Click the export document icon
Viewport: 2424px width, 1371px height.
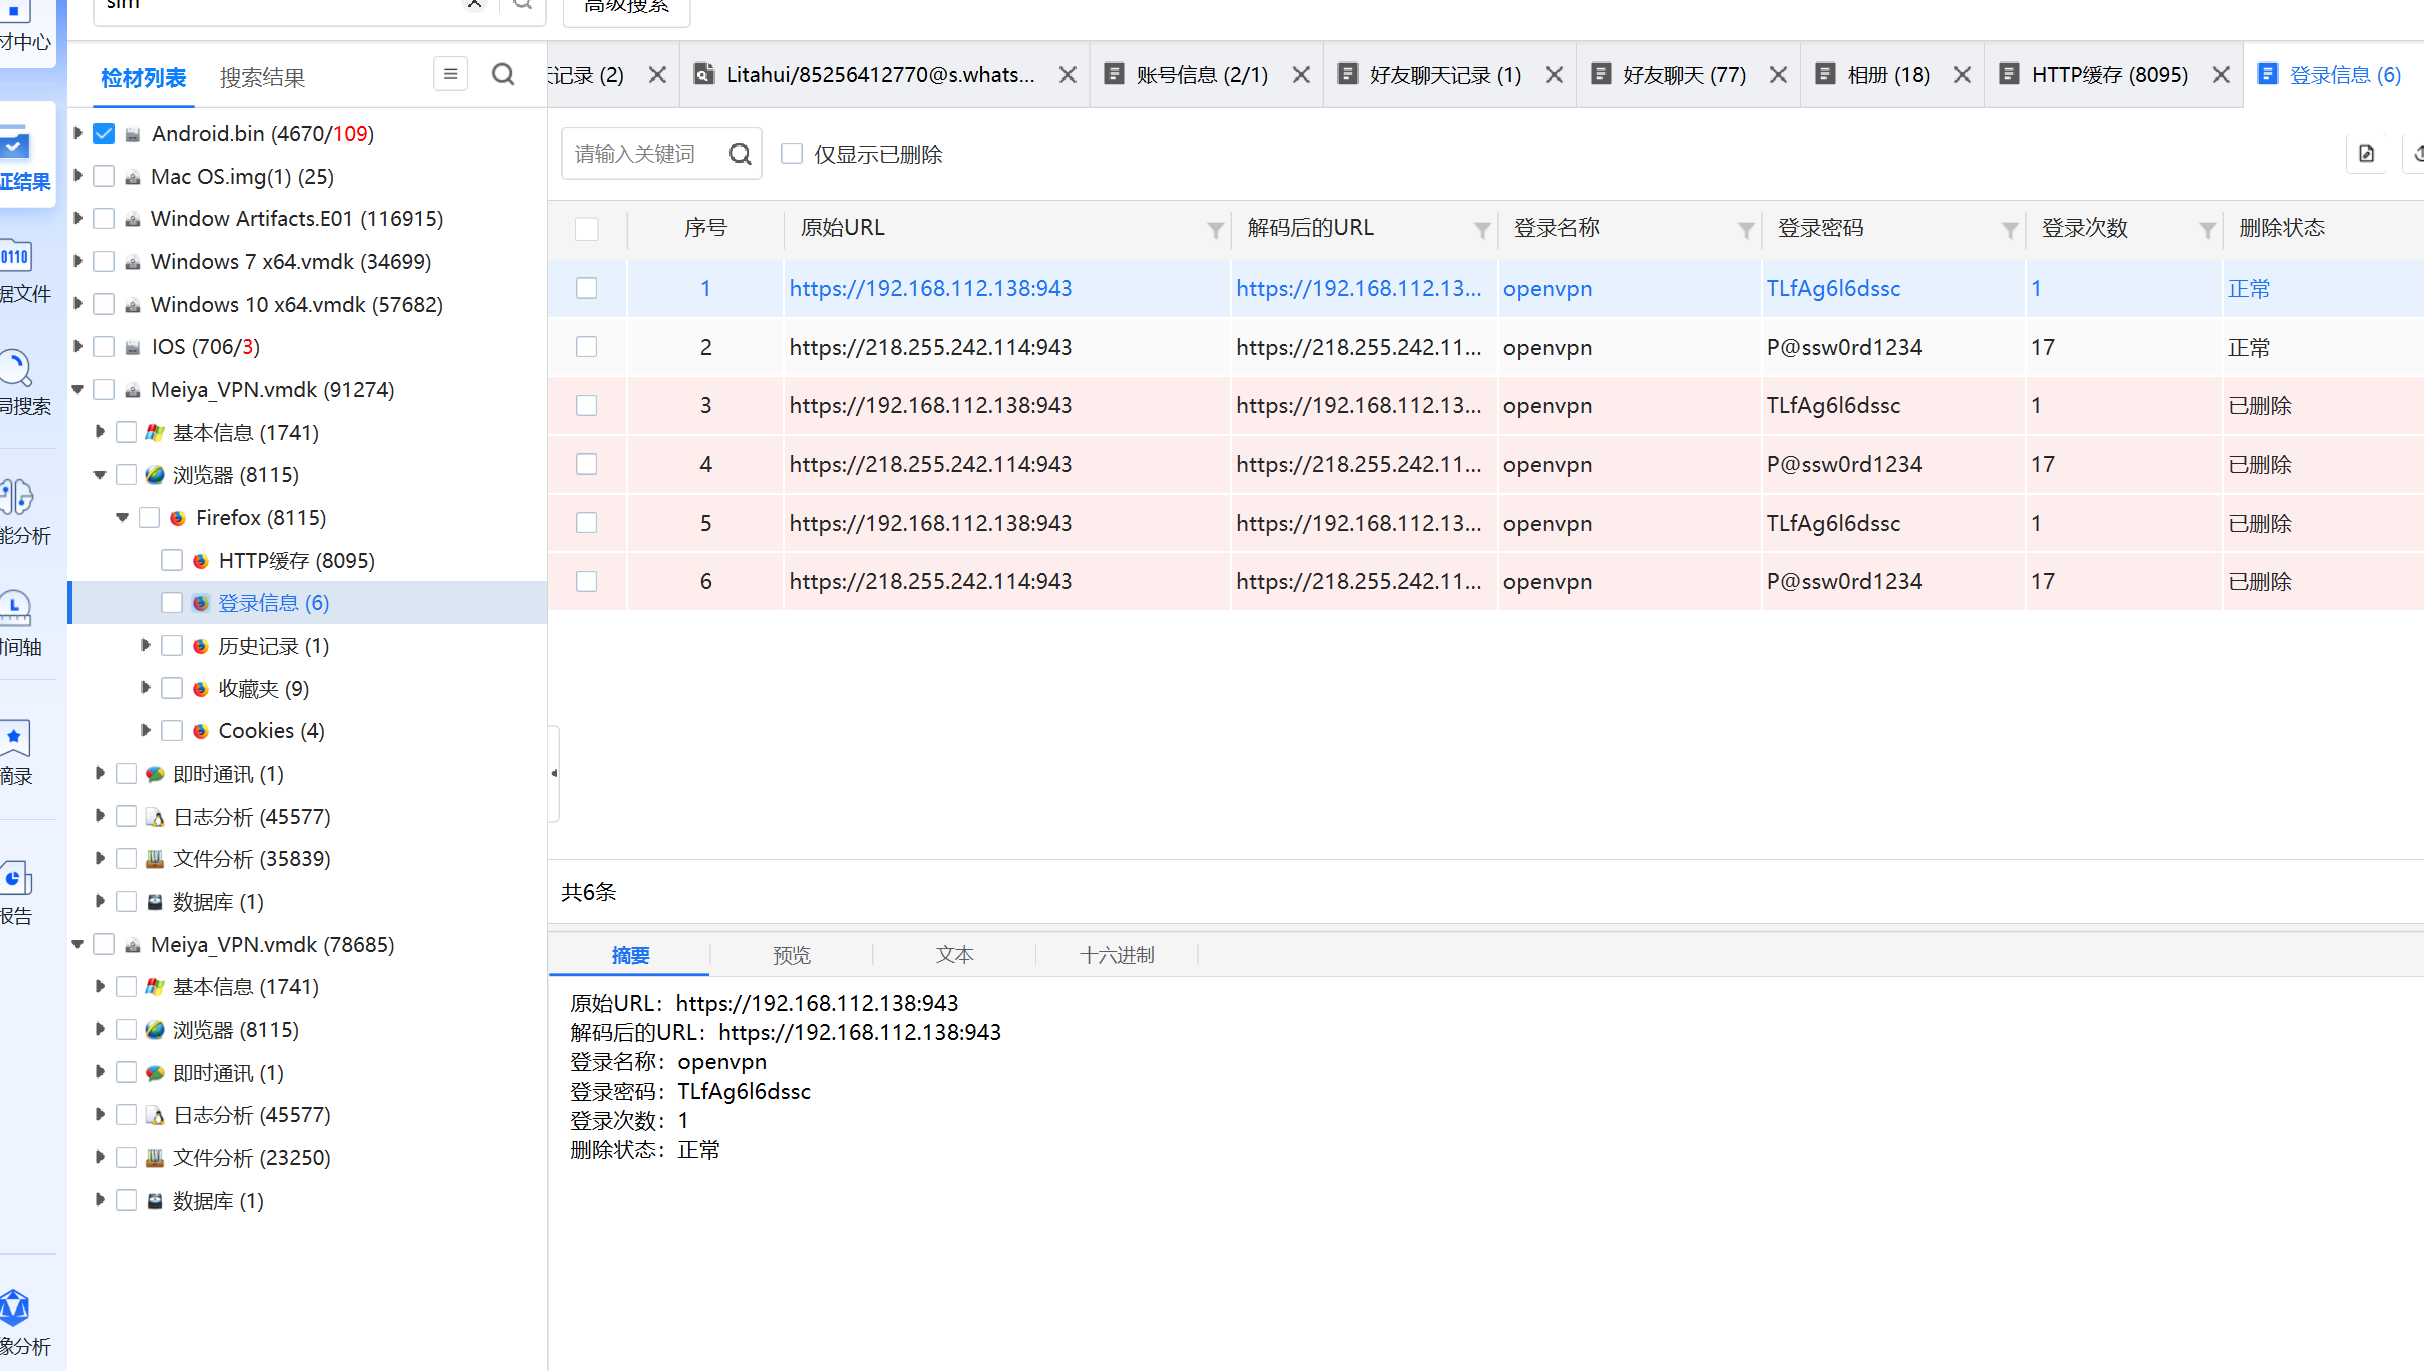tap(2366, 154)
